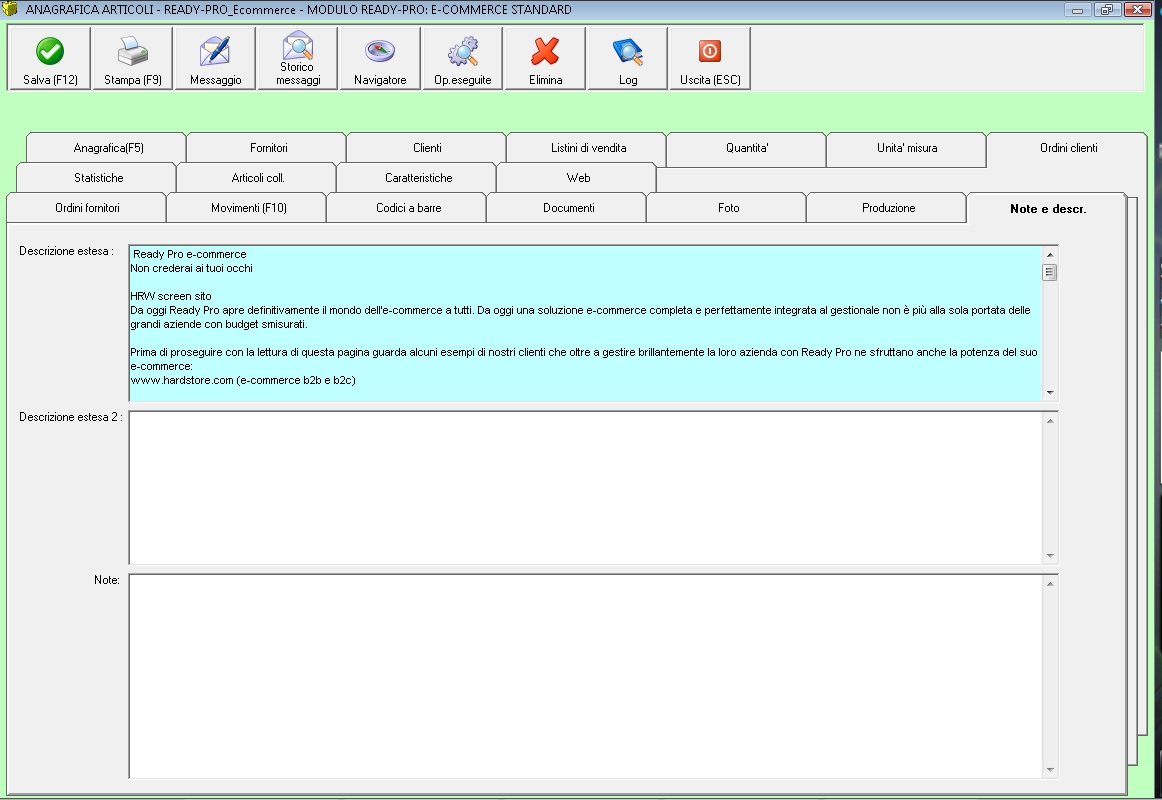This screenshot has width=1162, height=800.
Task: Click the text www.hardstore.com in the description
Action: [x=182, y=380]
